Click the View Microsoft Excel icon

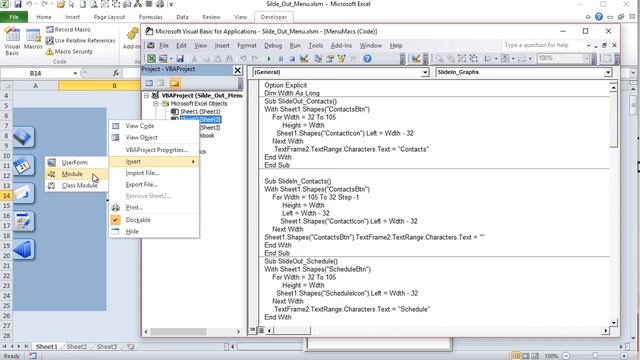click(151, 59)
